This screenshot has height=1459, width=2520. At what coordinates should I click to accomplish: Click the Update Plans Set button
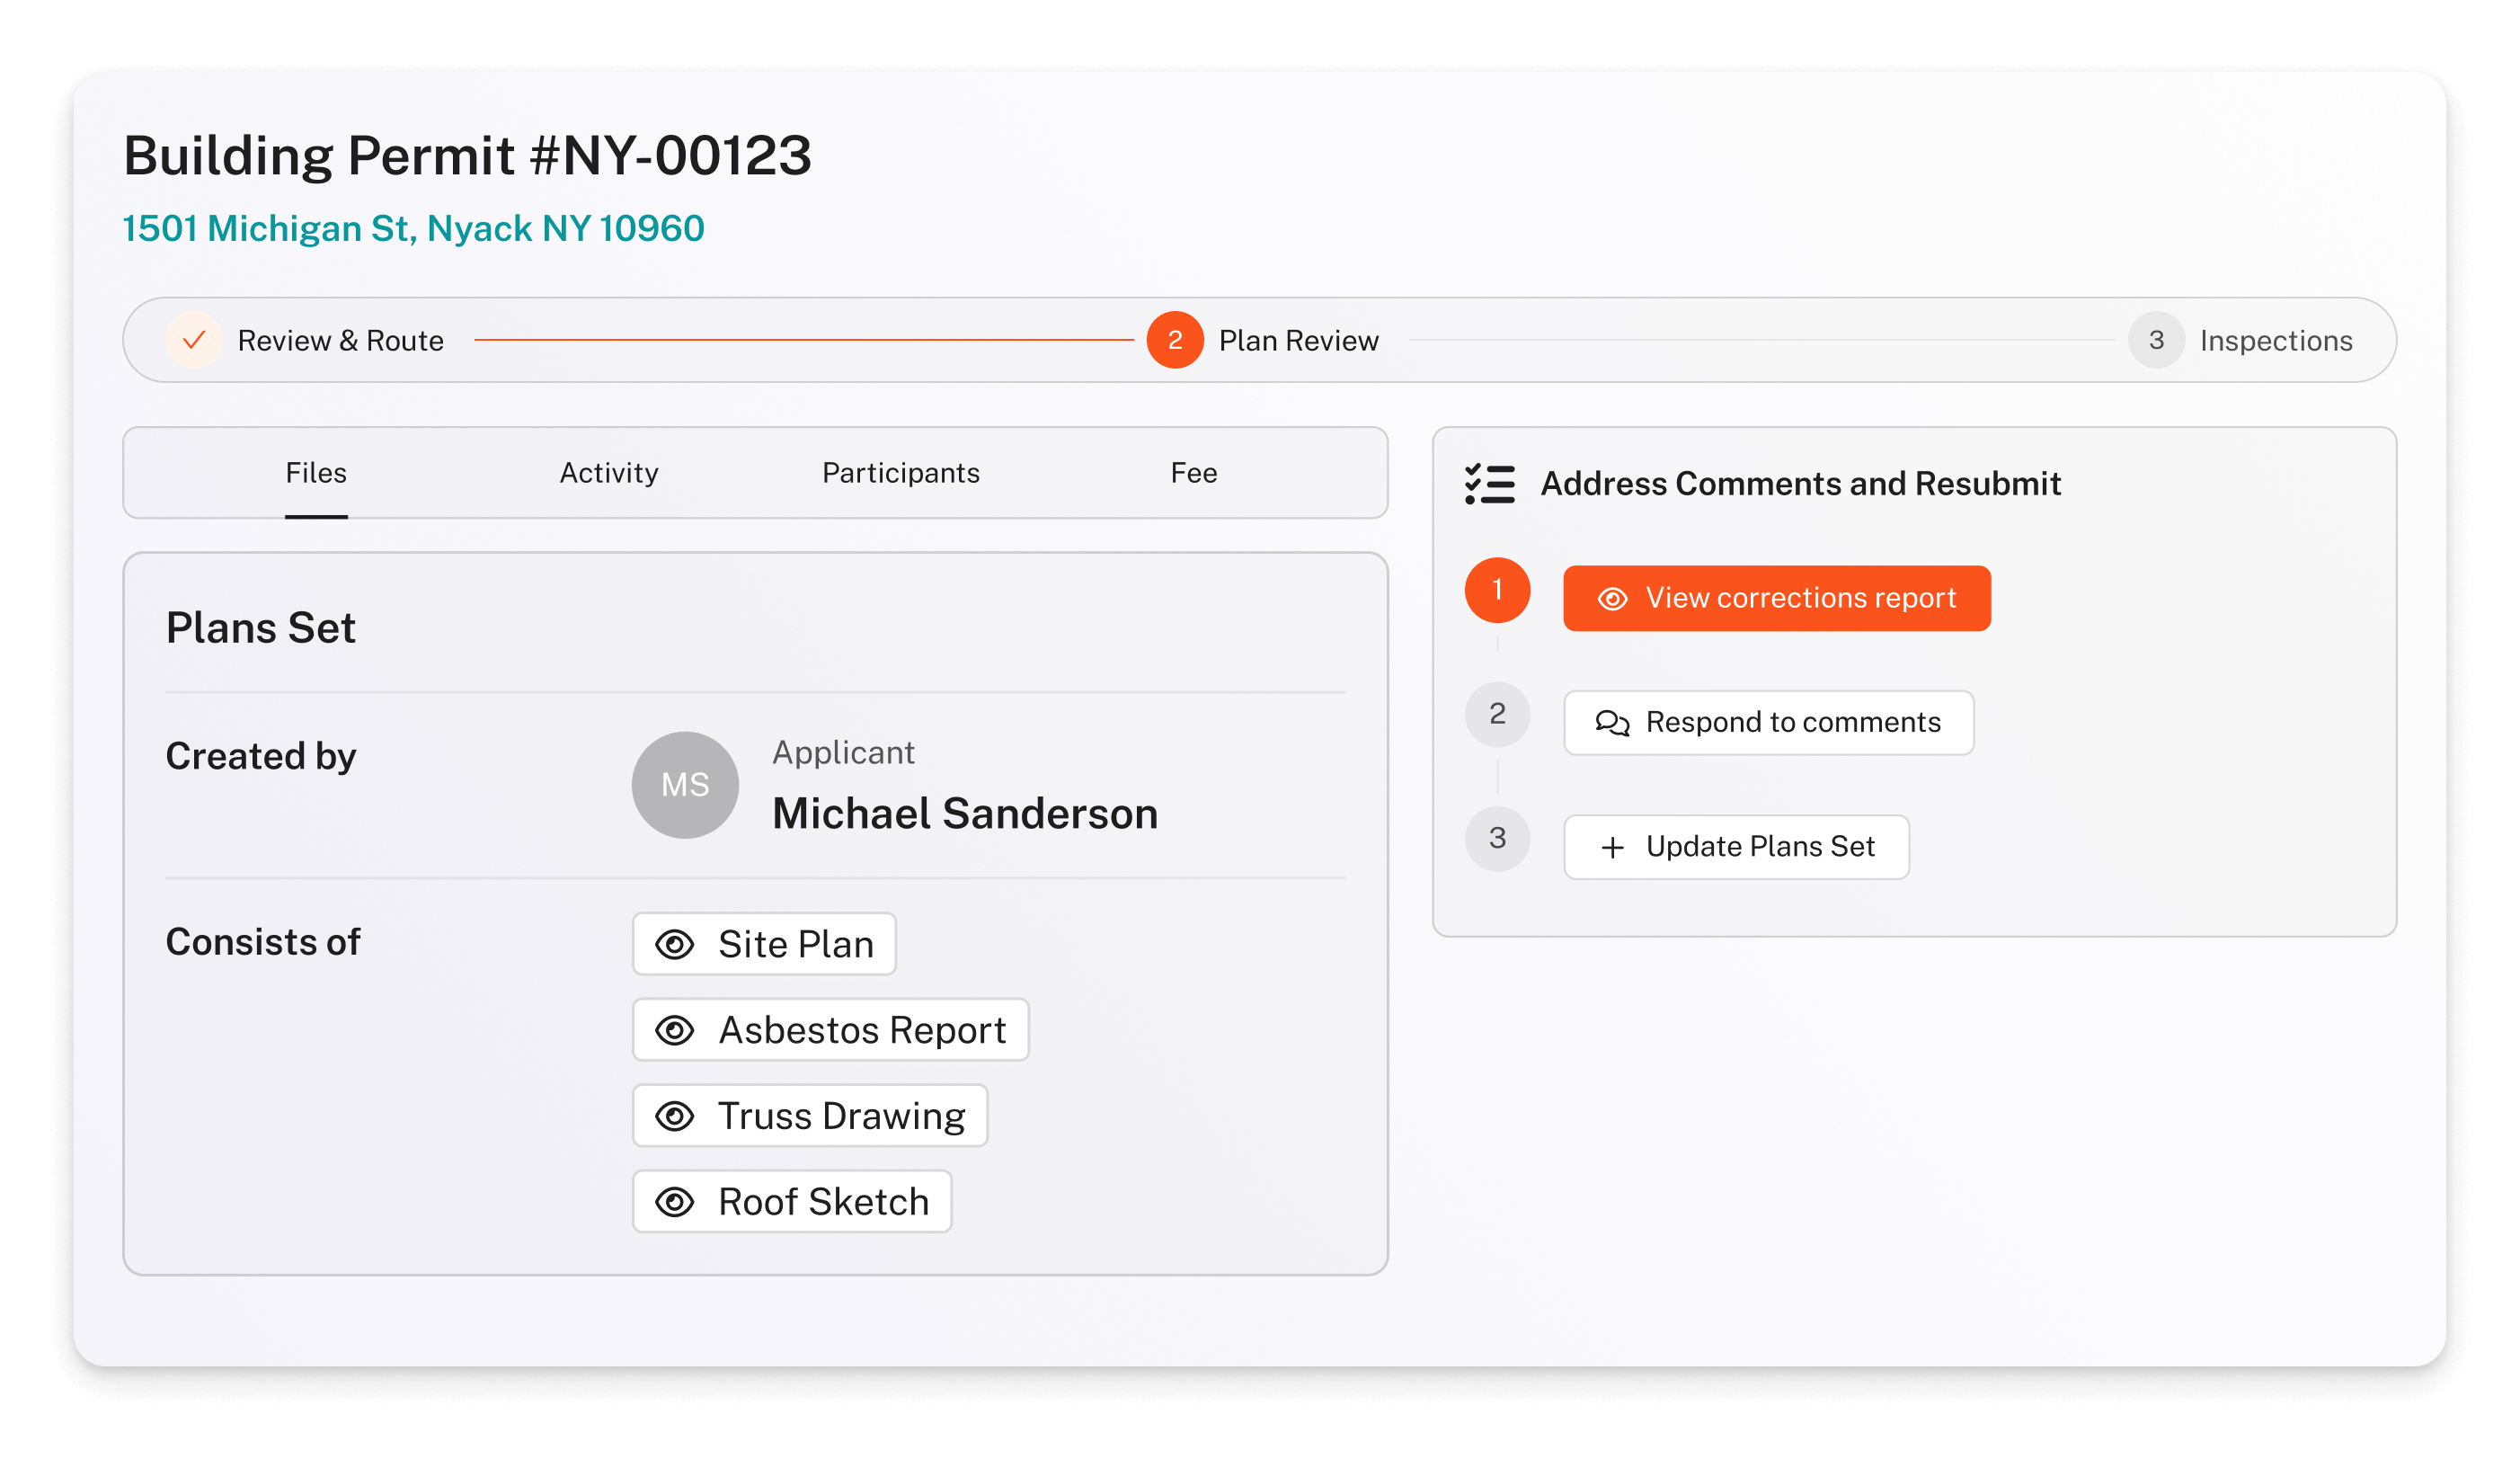tap(1736, 847)
